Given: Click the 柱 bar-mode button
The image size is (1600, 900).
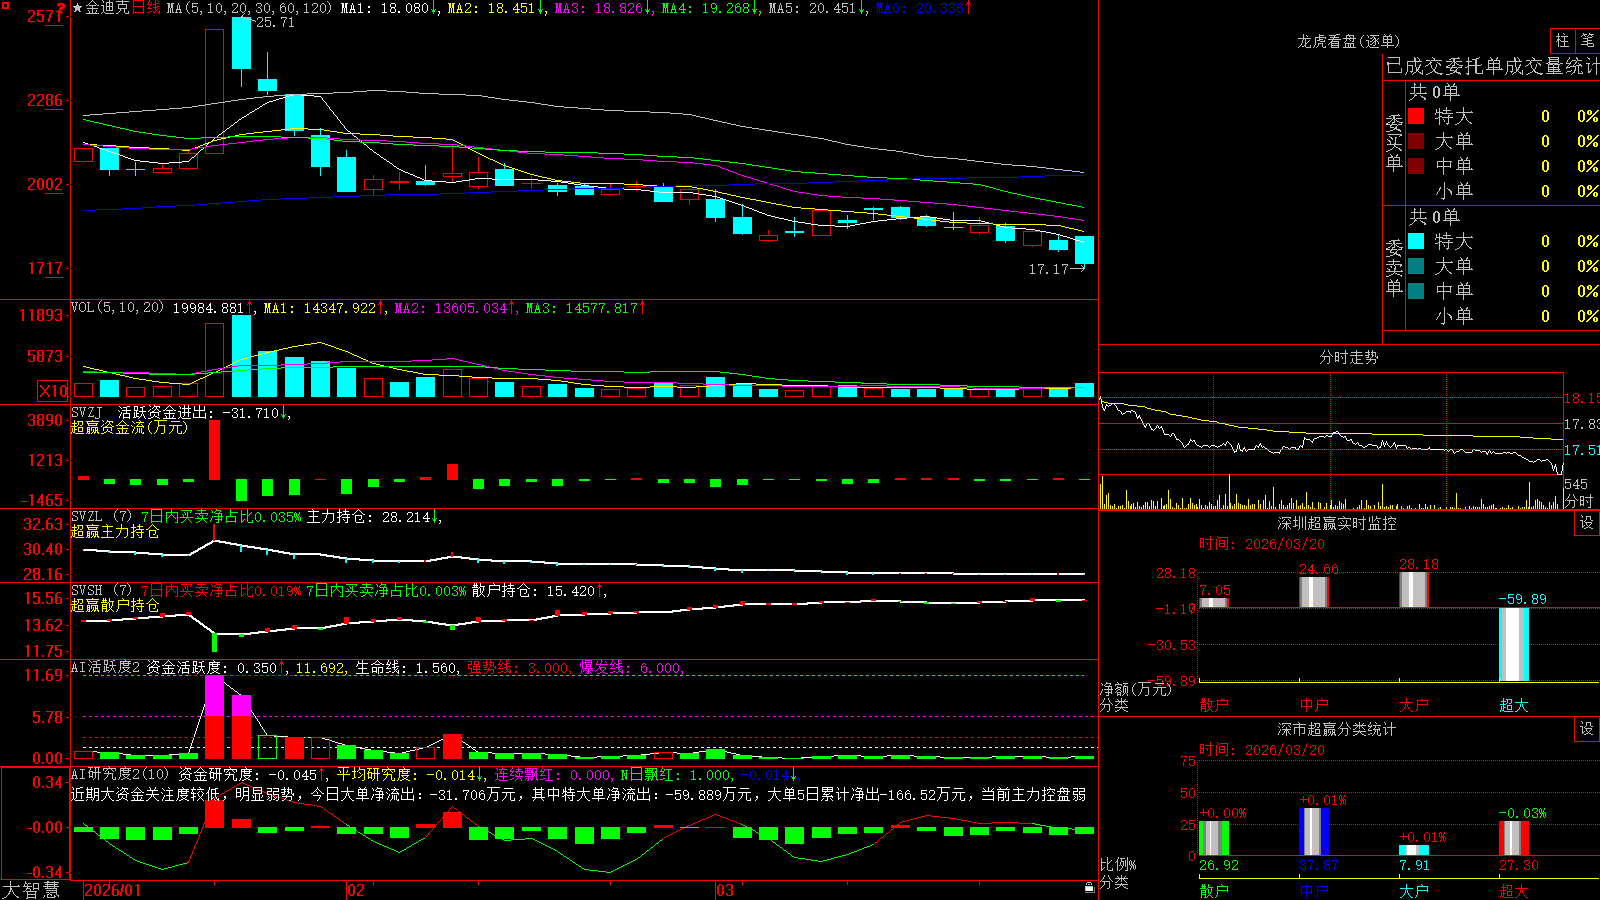Looking at the screenshot, I should [1562, 40].
